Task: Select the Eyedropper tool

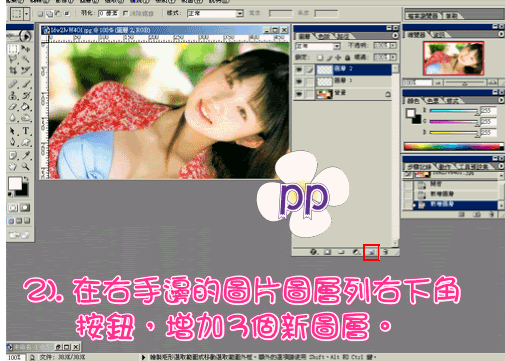Action: (x=25, y=155)
